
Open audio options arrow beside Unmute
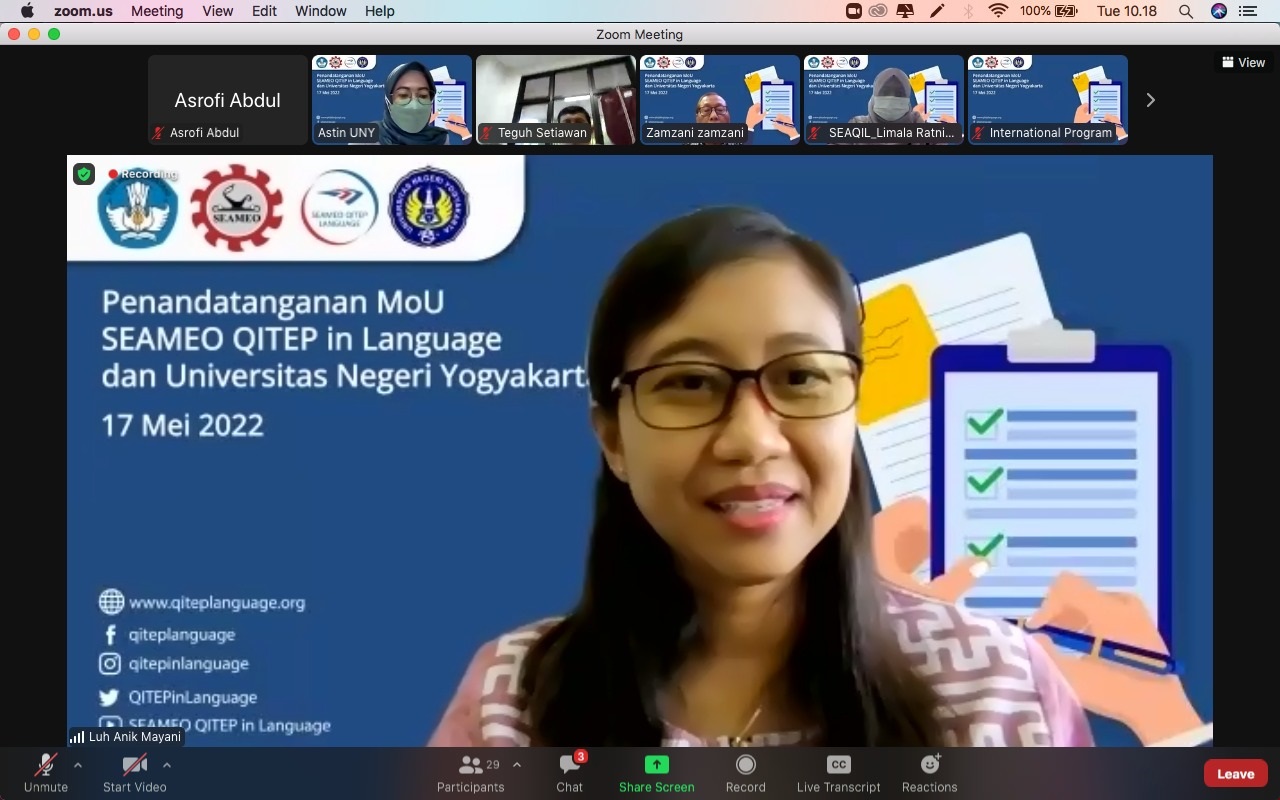(78, 766)
